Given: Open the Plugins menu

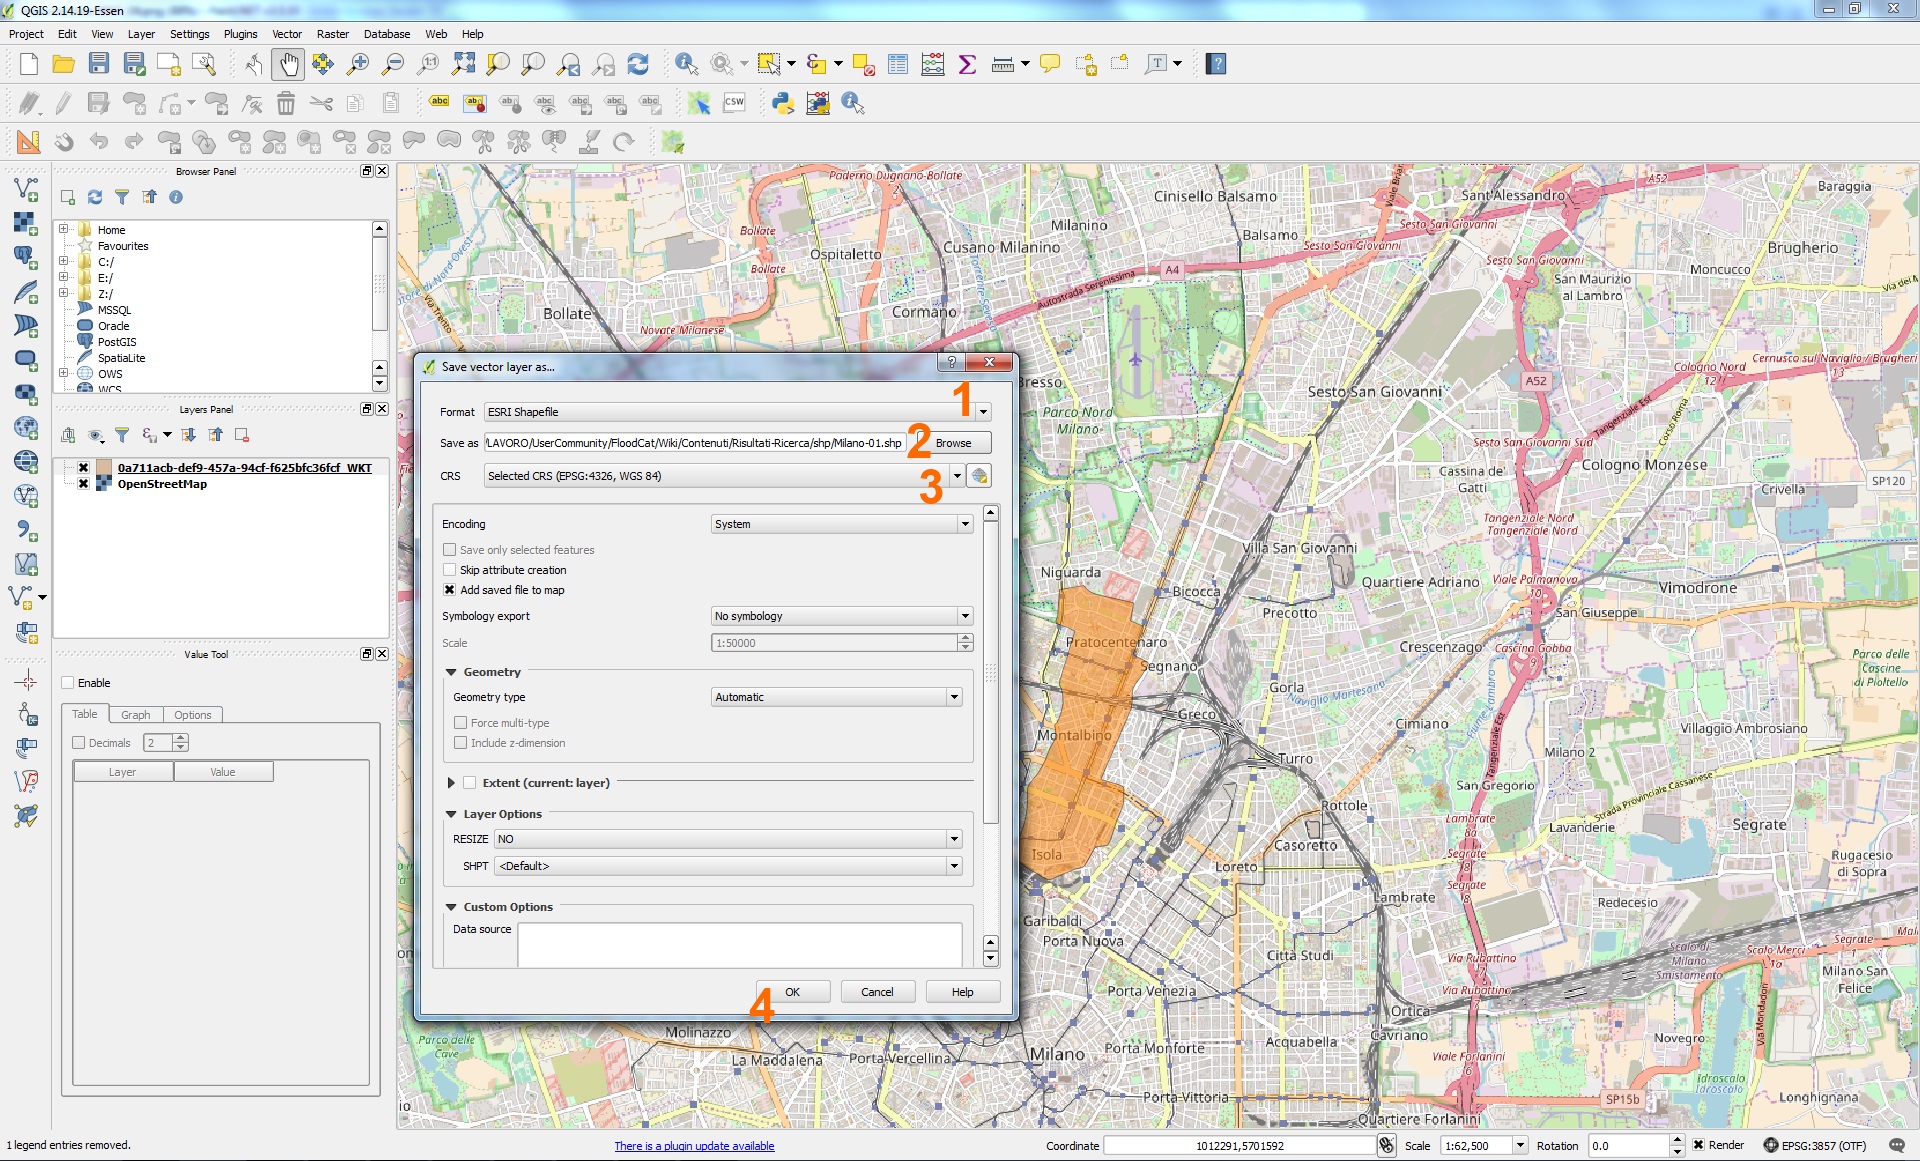Looking at the screenshot, I should tap(240, 34).
